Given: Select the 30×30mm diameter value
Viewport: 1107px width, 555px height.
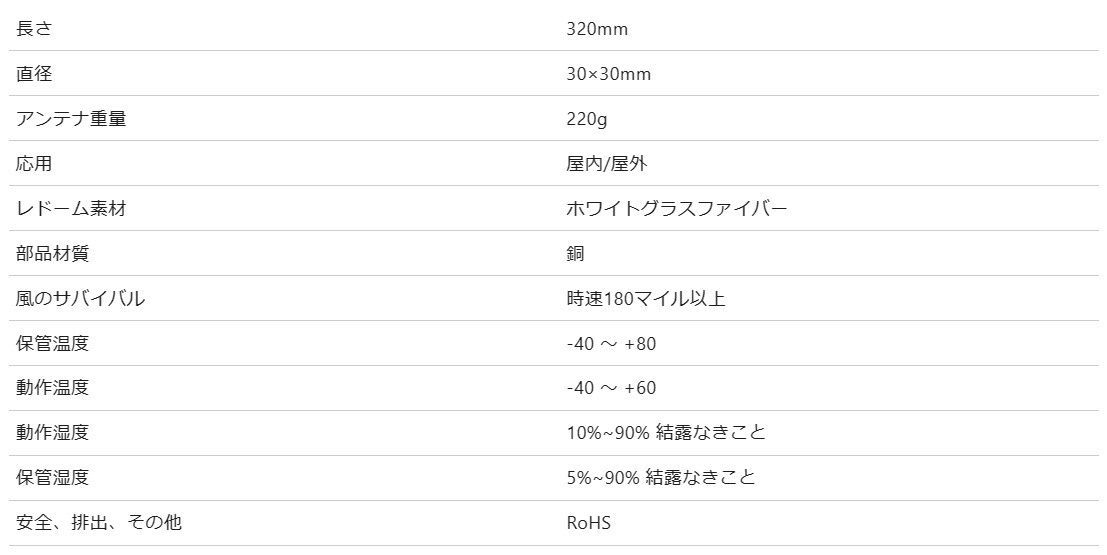Looking at the screenshot, I should pos(609,74).
